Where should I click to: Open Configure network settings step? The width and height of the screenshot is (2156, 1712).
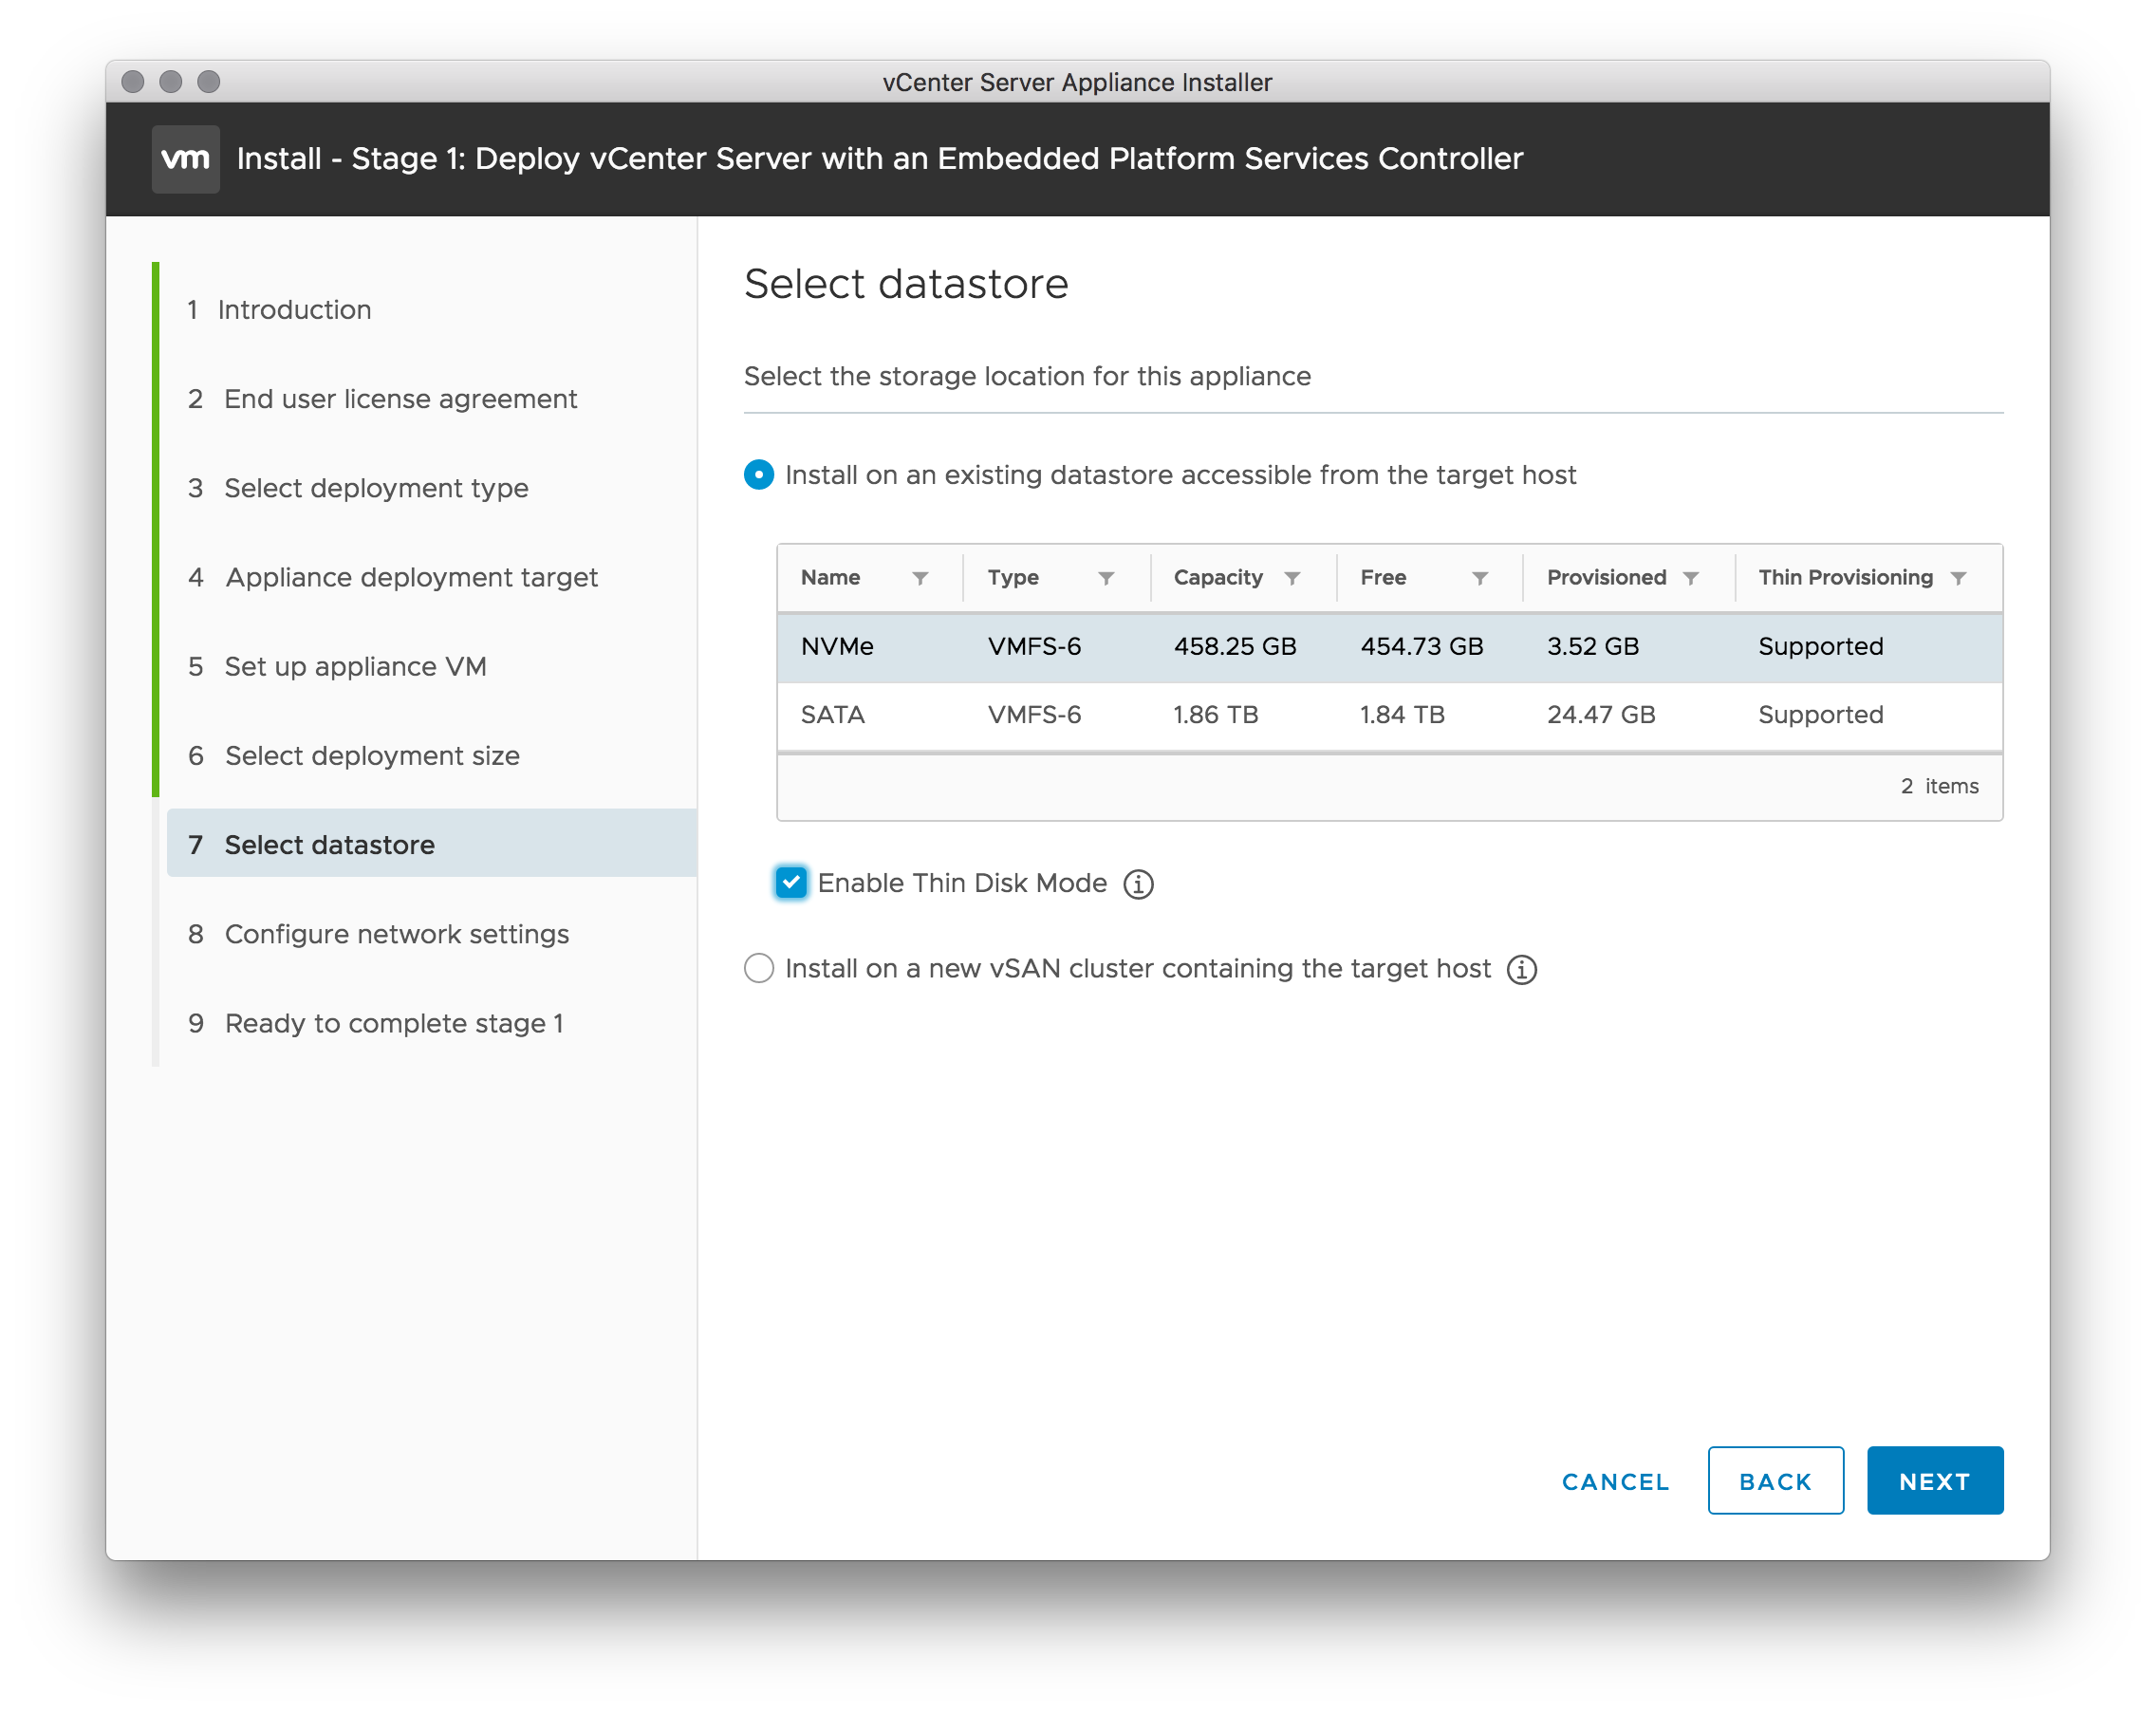[x=378, y=934]
